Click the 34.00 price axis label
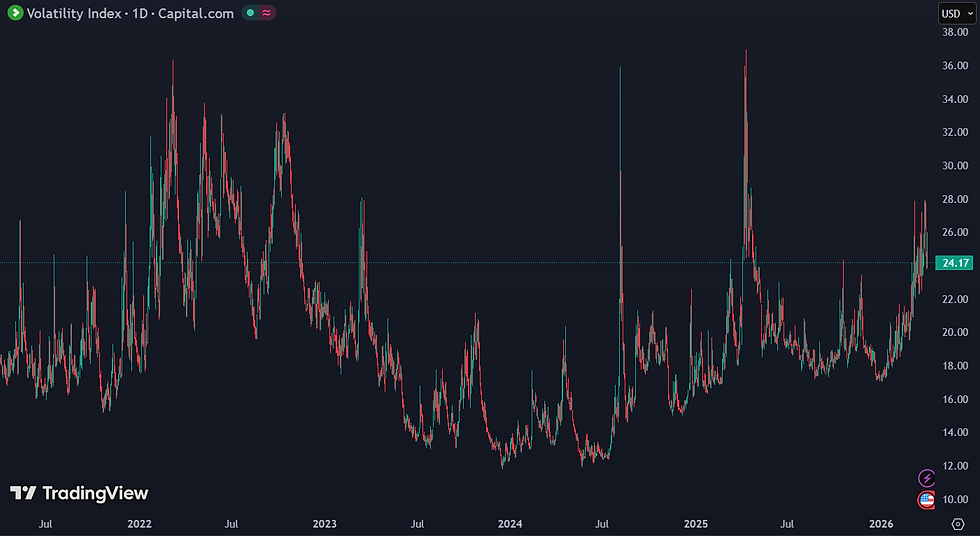980x536 pixels. [x=955, y=99]
